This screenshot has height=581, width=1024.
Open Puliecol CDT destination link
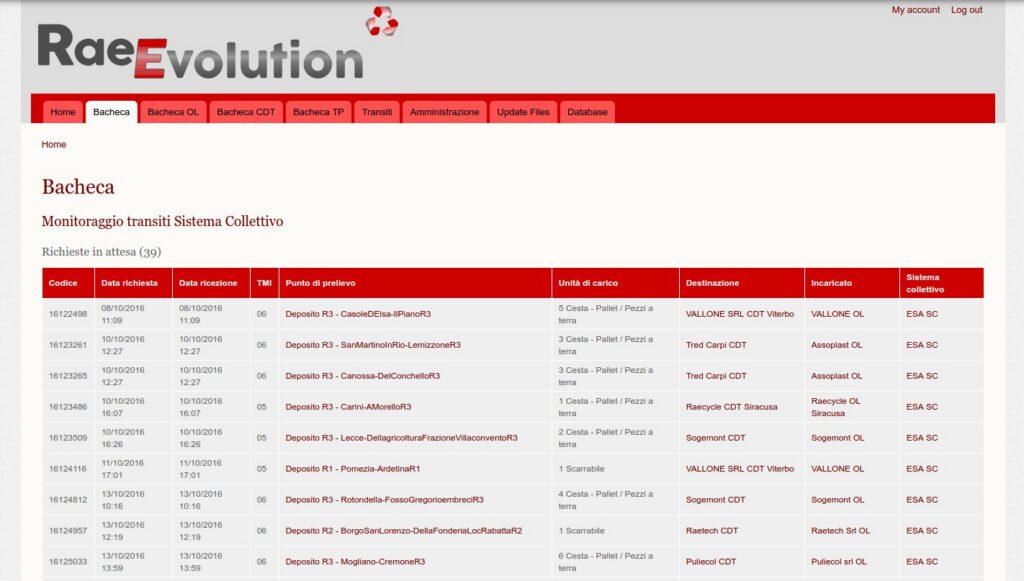pos(711,561)
